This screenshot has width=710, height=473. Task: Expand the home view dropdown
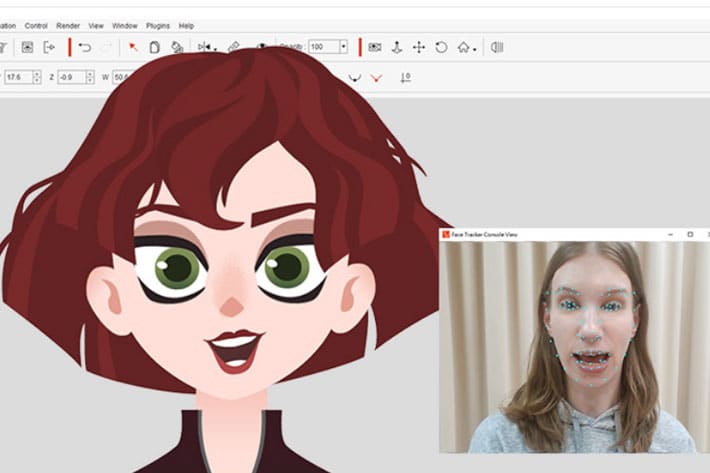tap(475, 47)
